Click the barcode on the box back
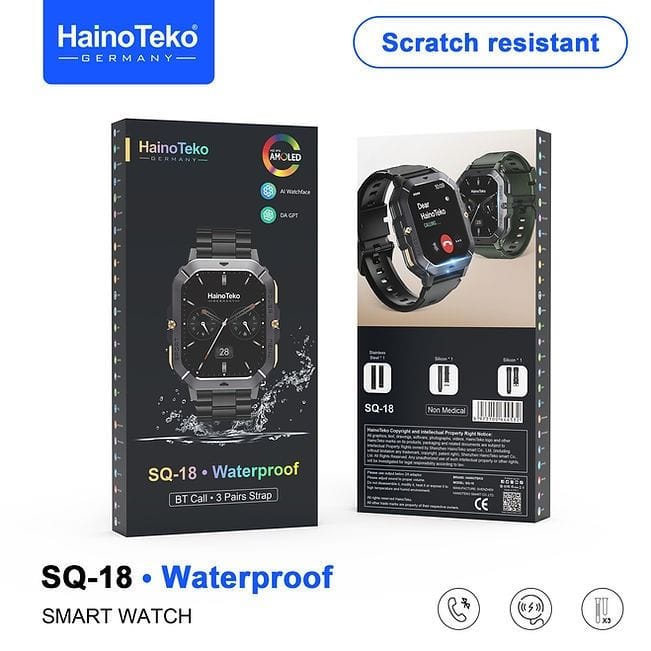 point(497,412)
